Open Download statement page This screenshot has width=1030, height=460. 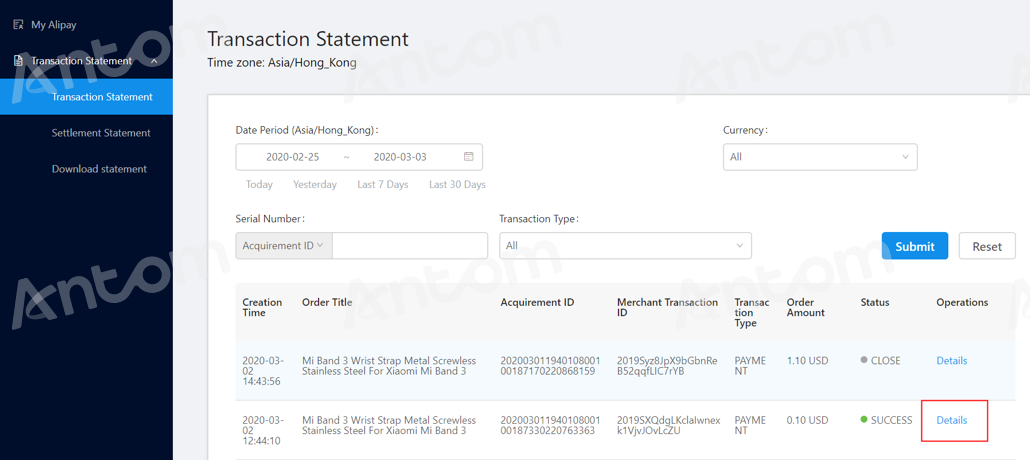click(99, 169)
